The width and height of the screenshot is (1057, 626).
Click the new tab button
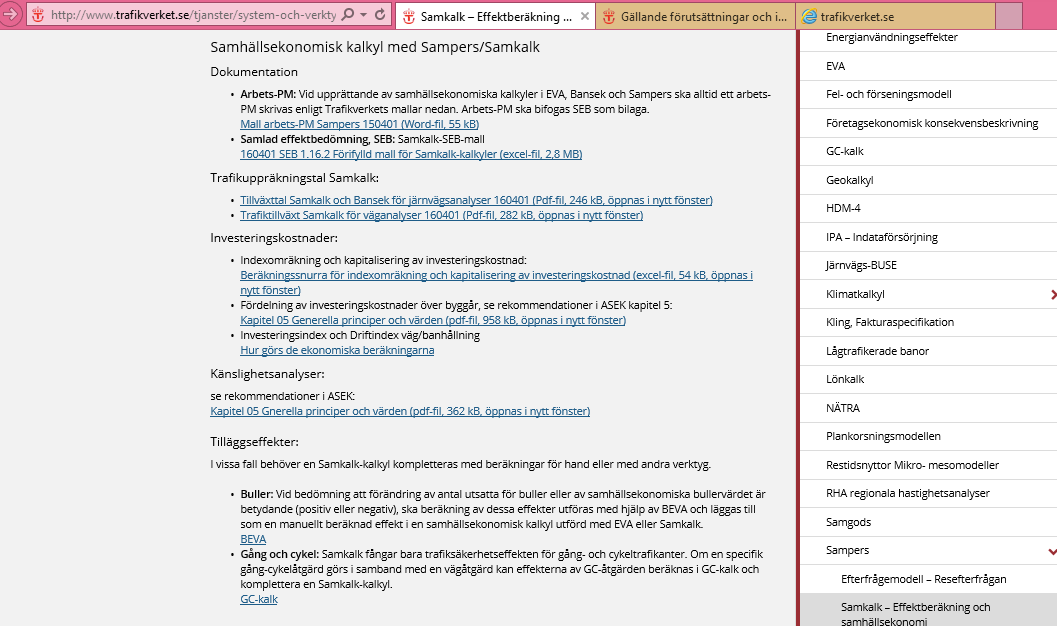[1008, 17]
